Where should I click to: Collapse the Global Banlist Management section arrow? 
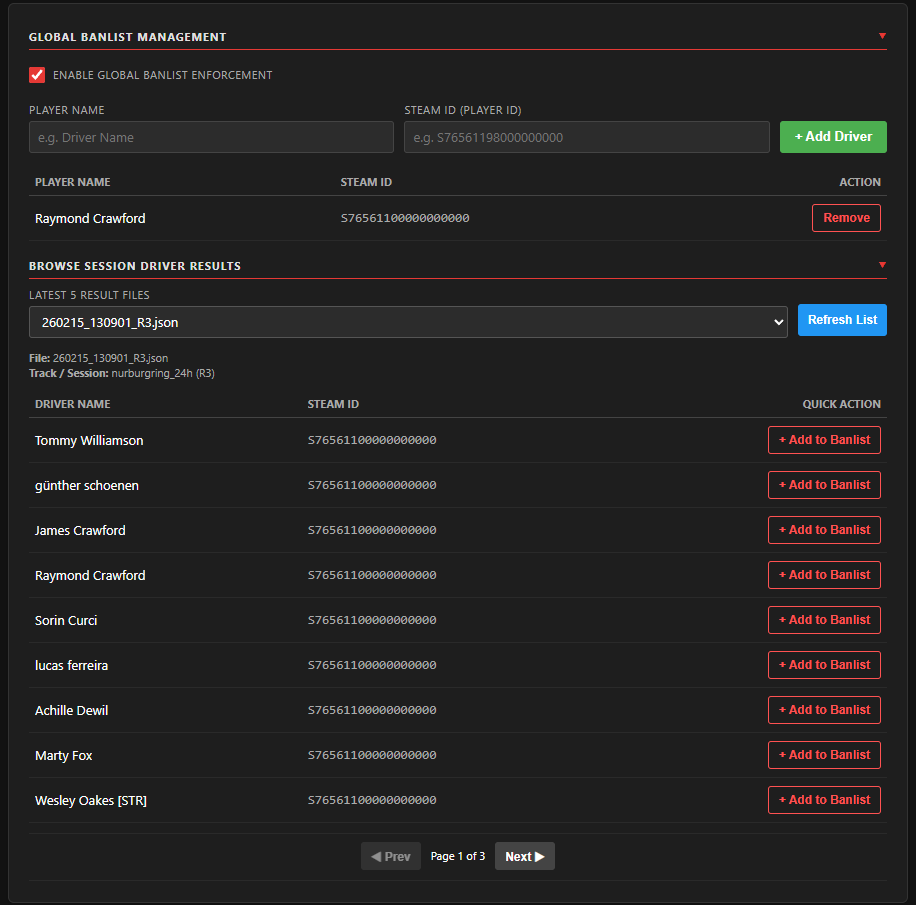click(882, 36)
